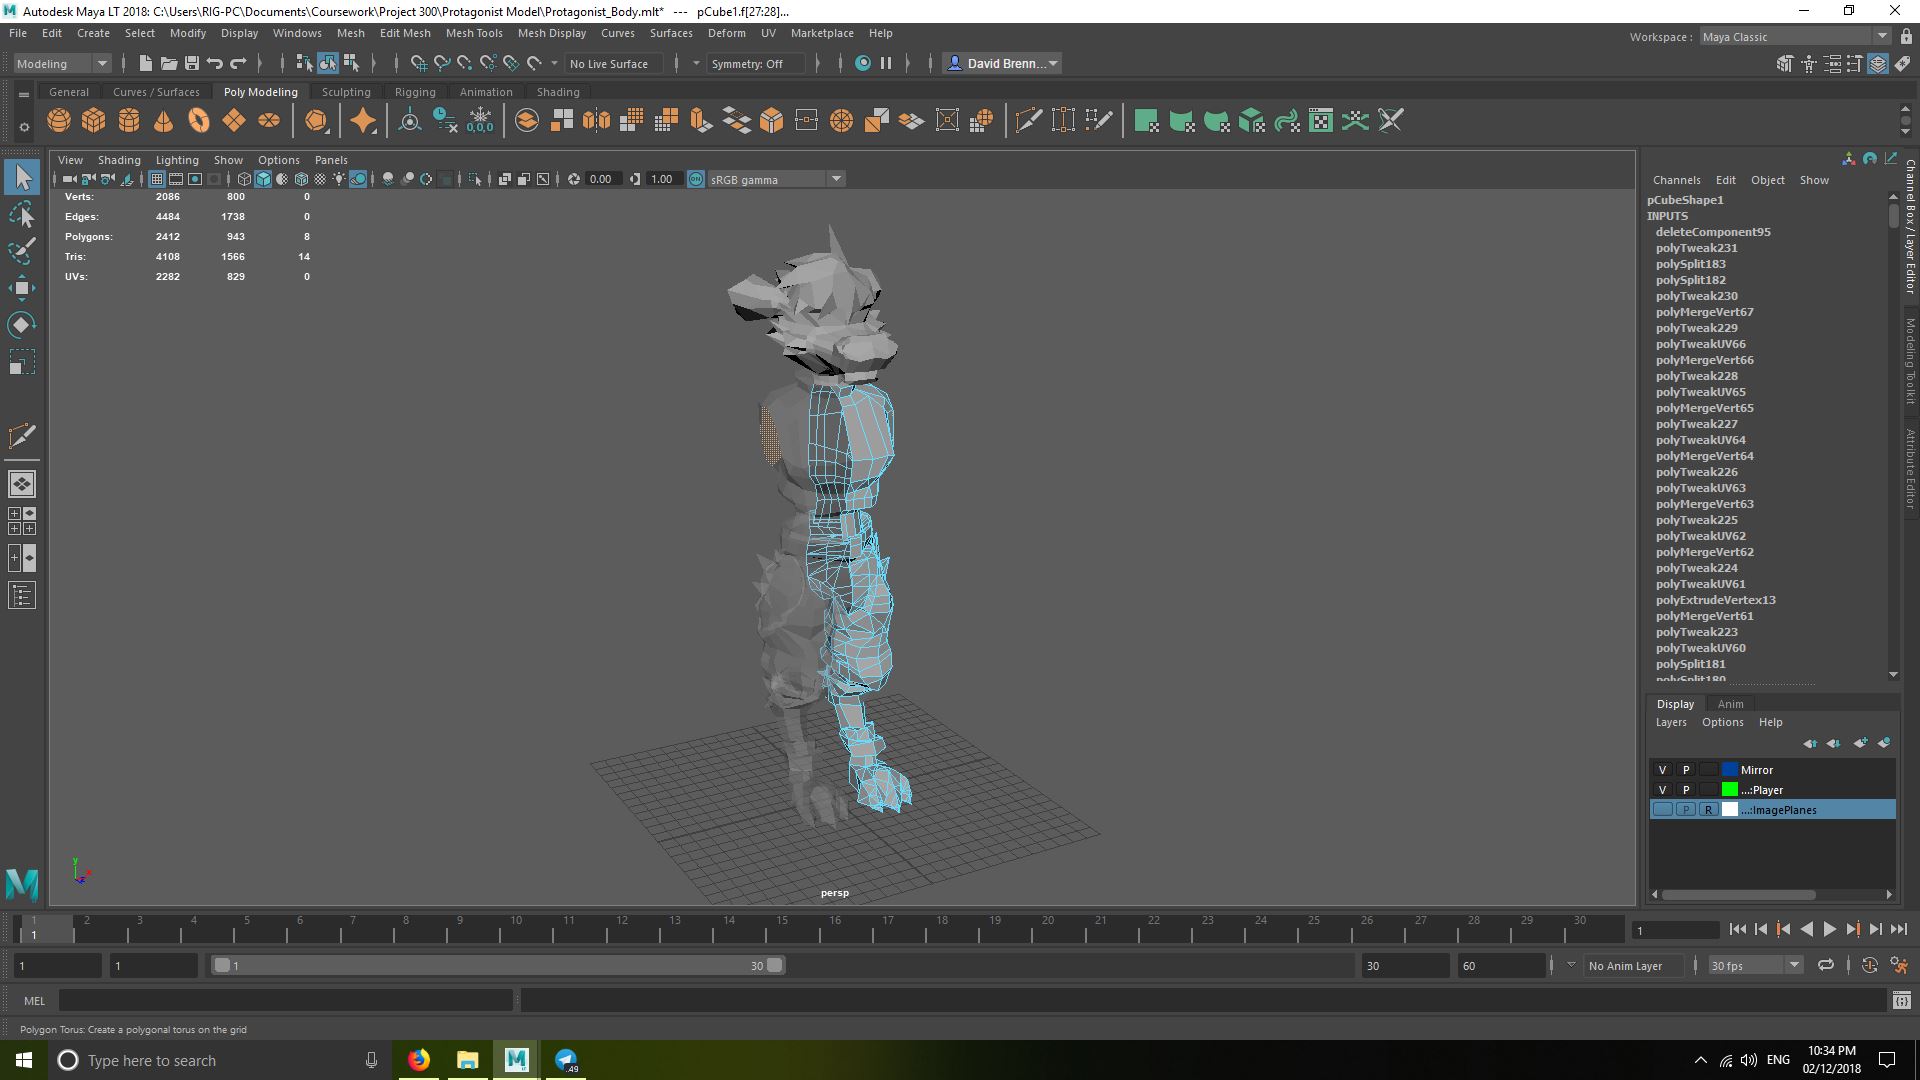Open the Edit Mesh menu
This screenshot has width=1920, height=1080.
(405, 33)
